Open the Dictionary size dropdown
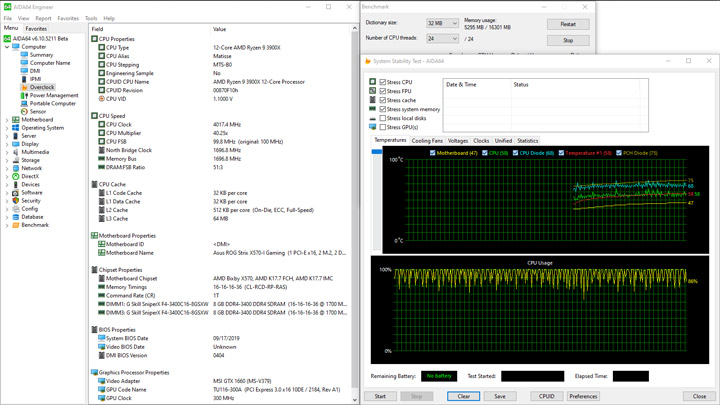This screenshot has height=405, width=720. [x=442, y=23]
